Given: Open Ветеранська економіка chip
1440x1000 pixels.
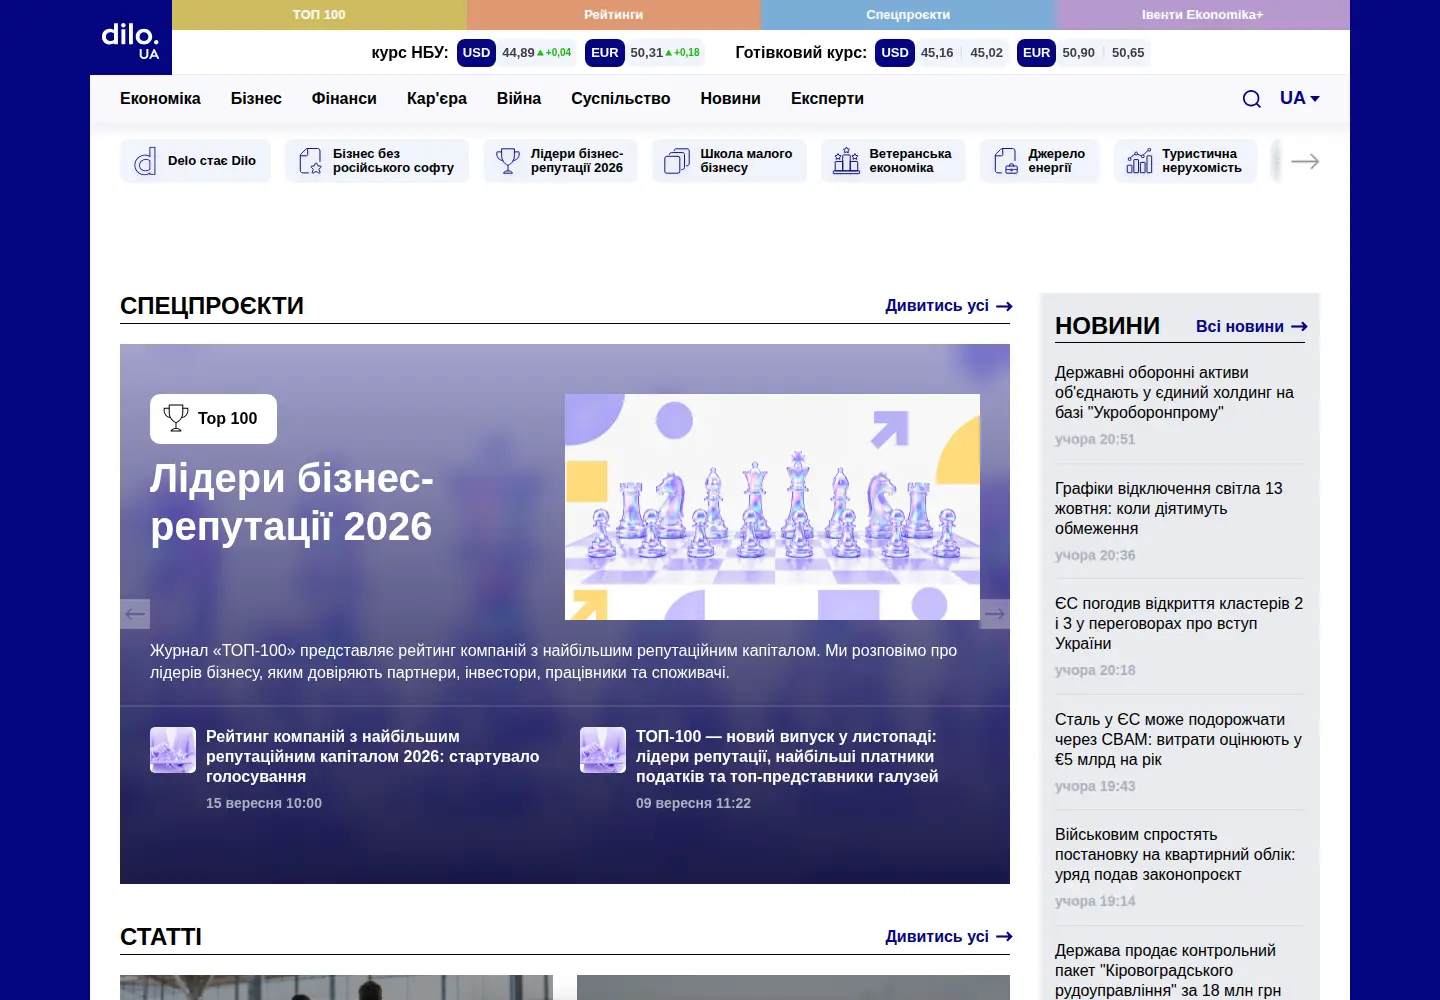Looking at the screenshot, I should click(x=894, y=161).
